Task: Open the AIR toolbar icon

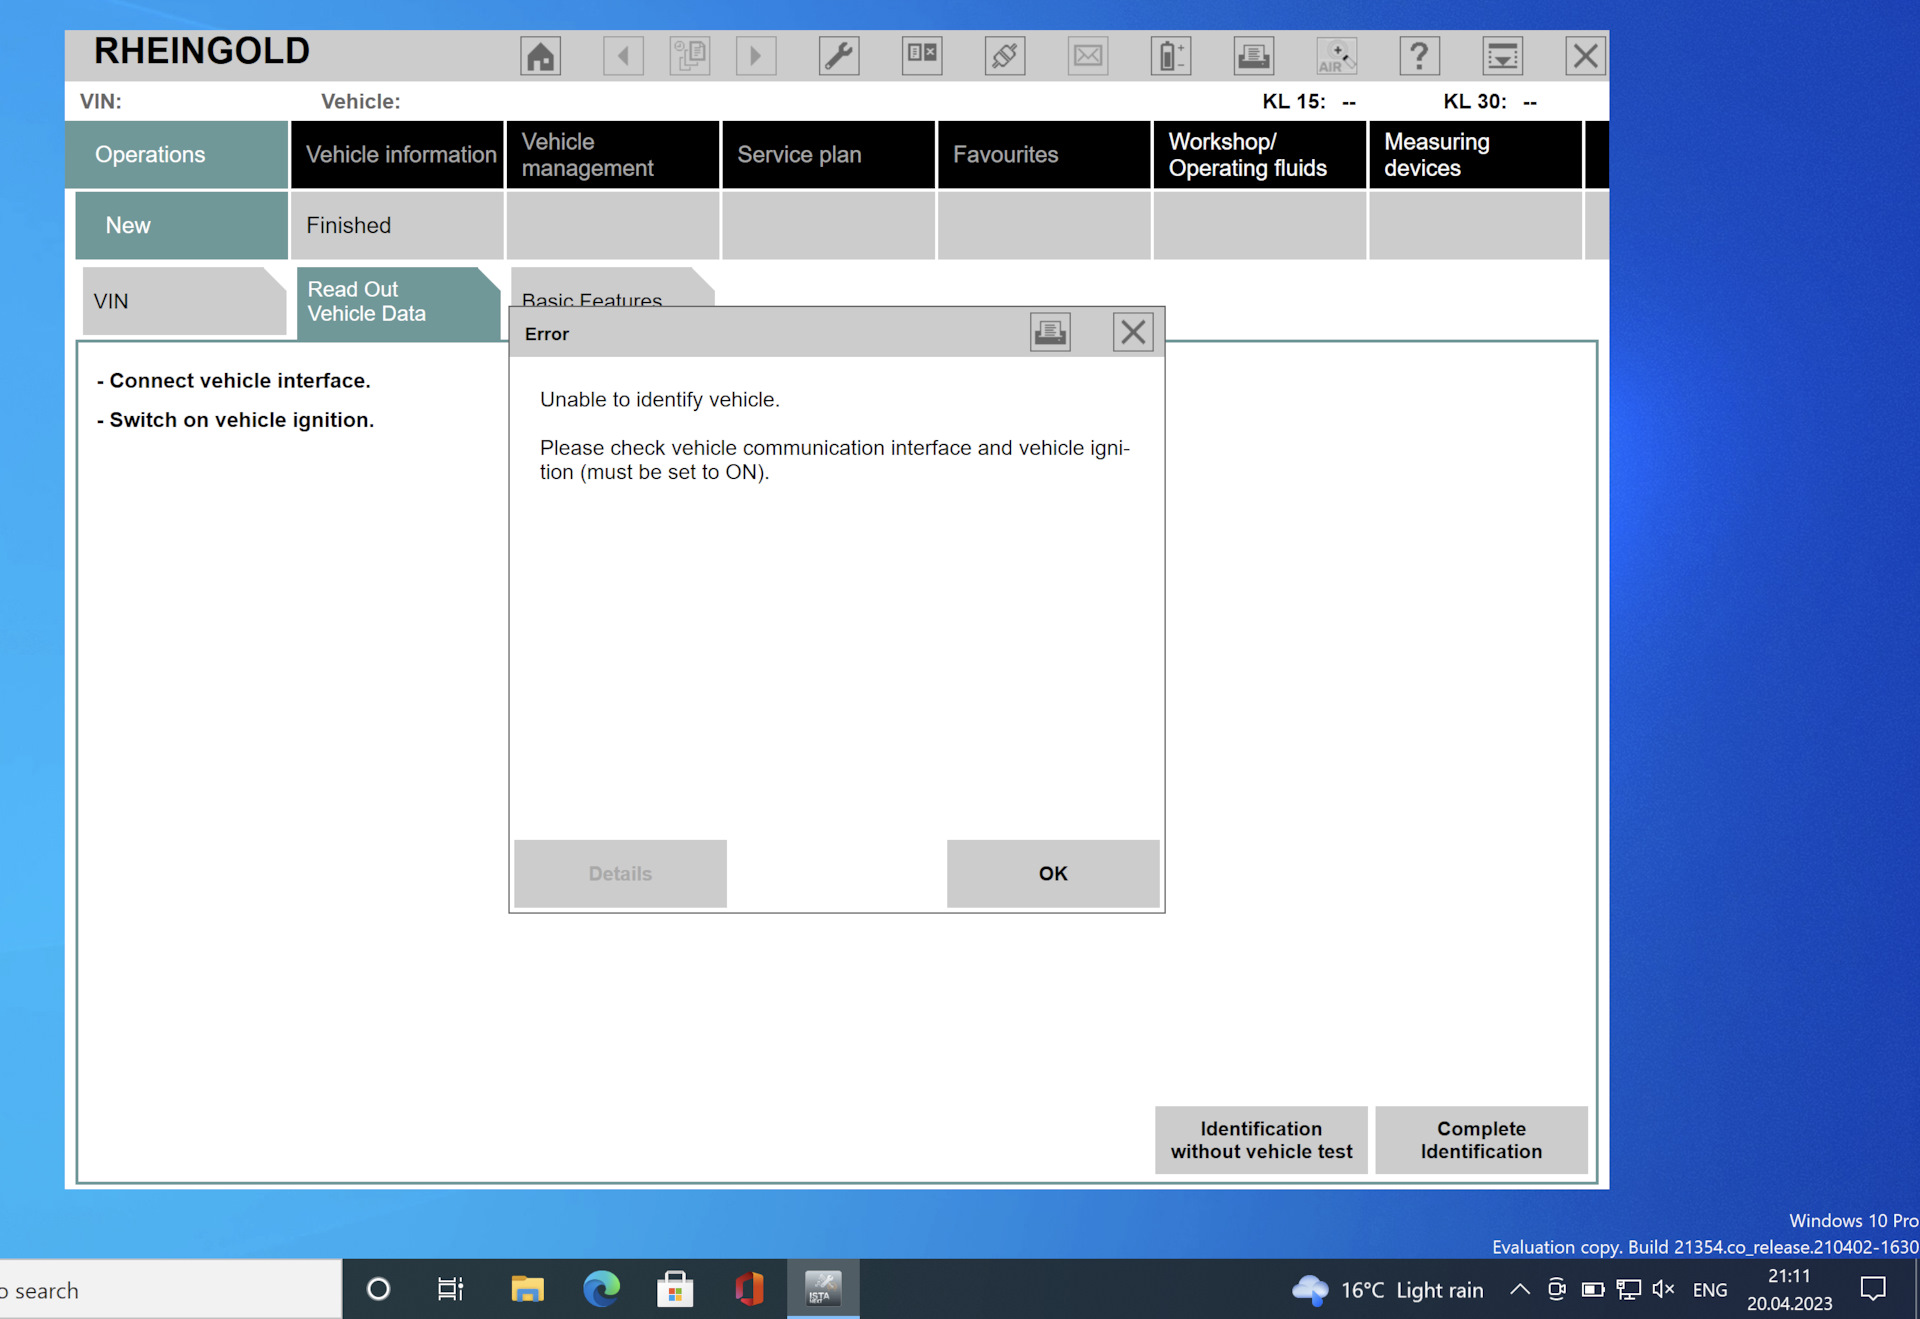Action: pyautogui.click(x=1337, y=56)
